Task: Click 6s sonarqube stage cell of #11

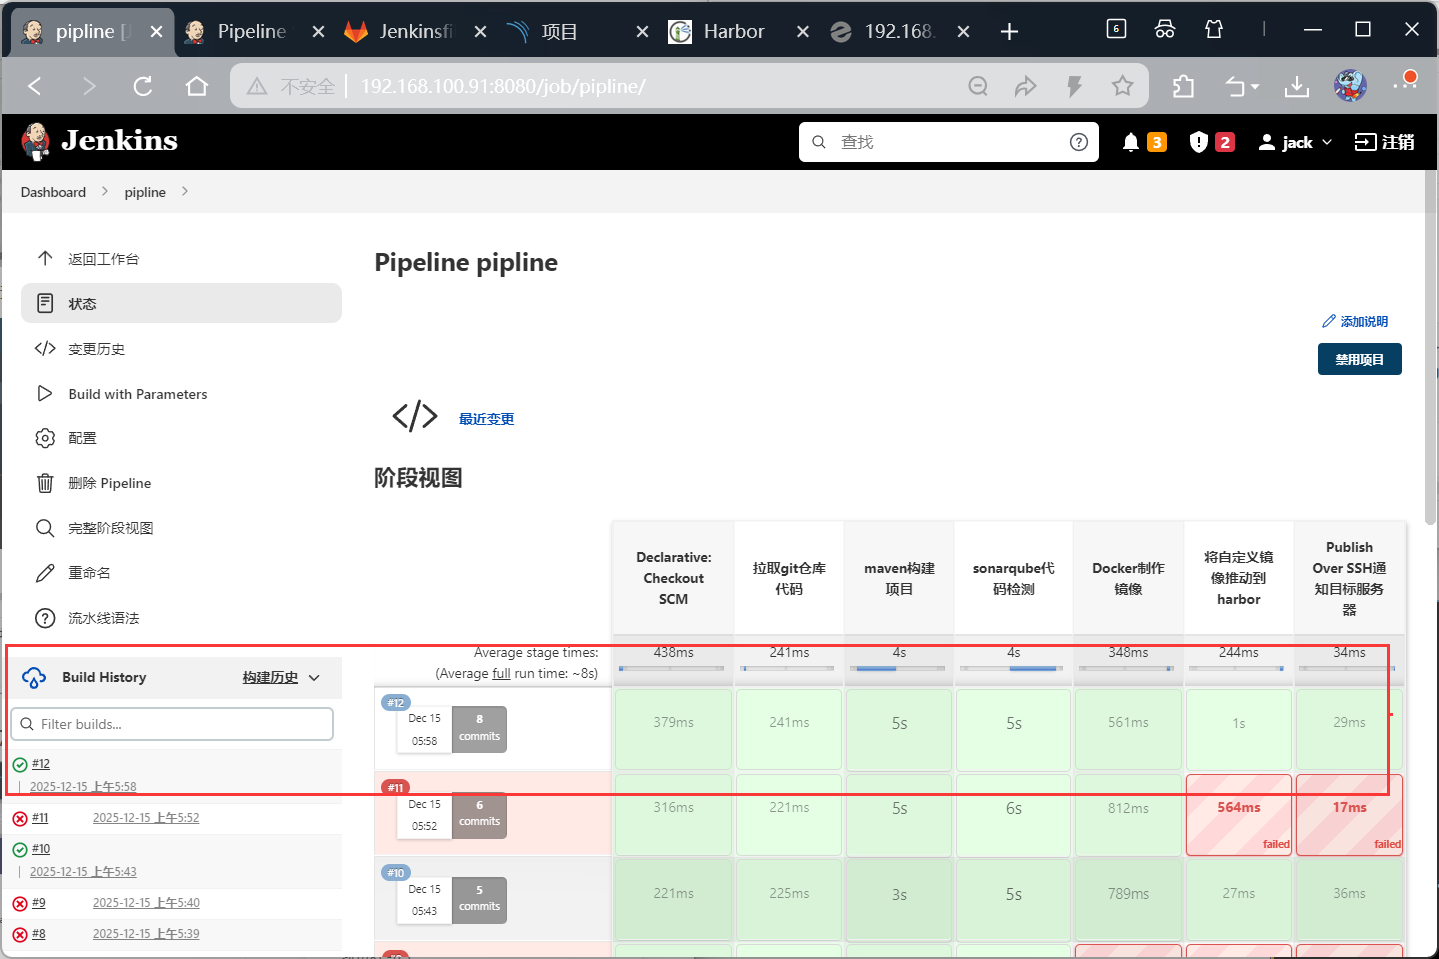Action: pos(1014,813)
